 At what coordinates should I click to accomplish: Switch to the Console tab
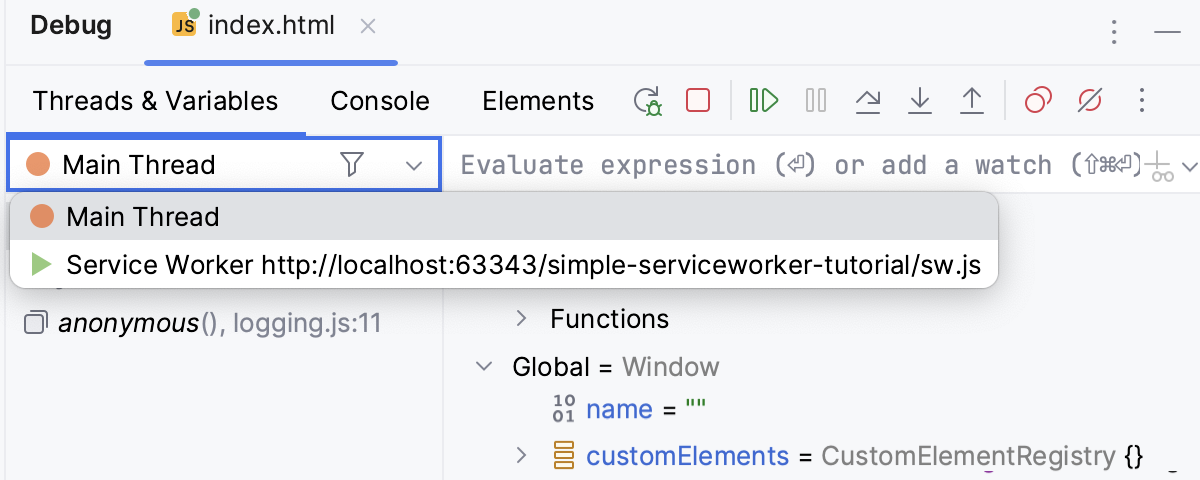(x=380, y=101)
